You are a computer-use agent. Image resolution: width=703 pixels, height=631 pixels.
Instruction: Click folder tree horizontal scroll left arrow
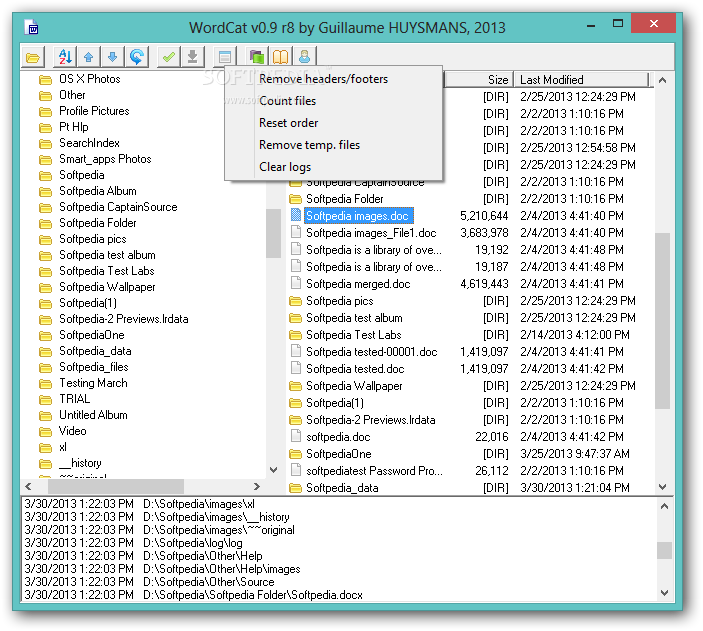(29, 486)
